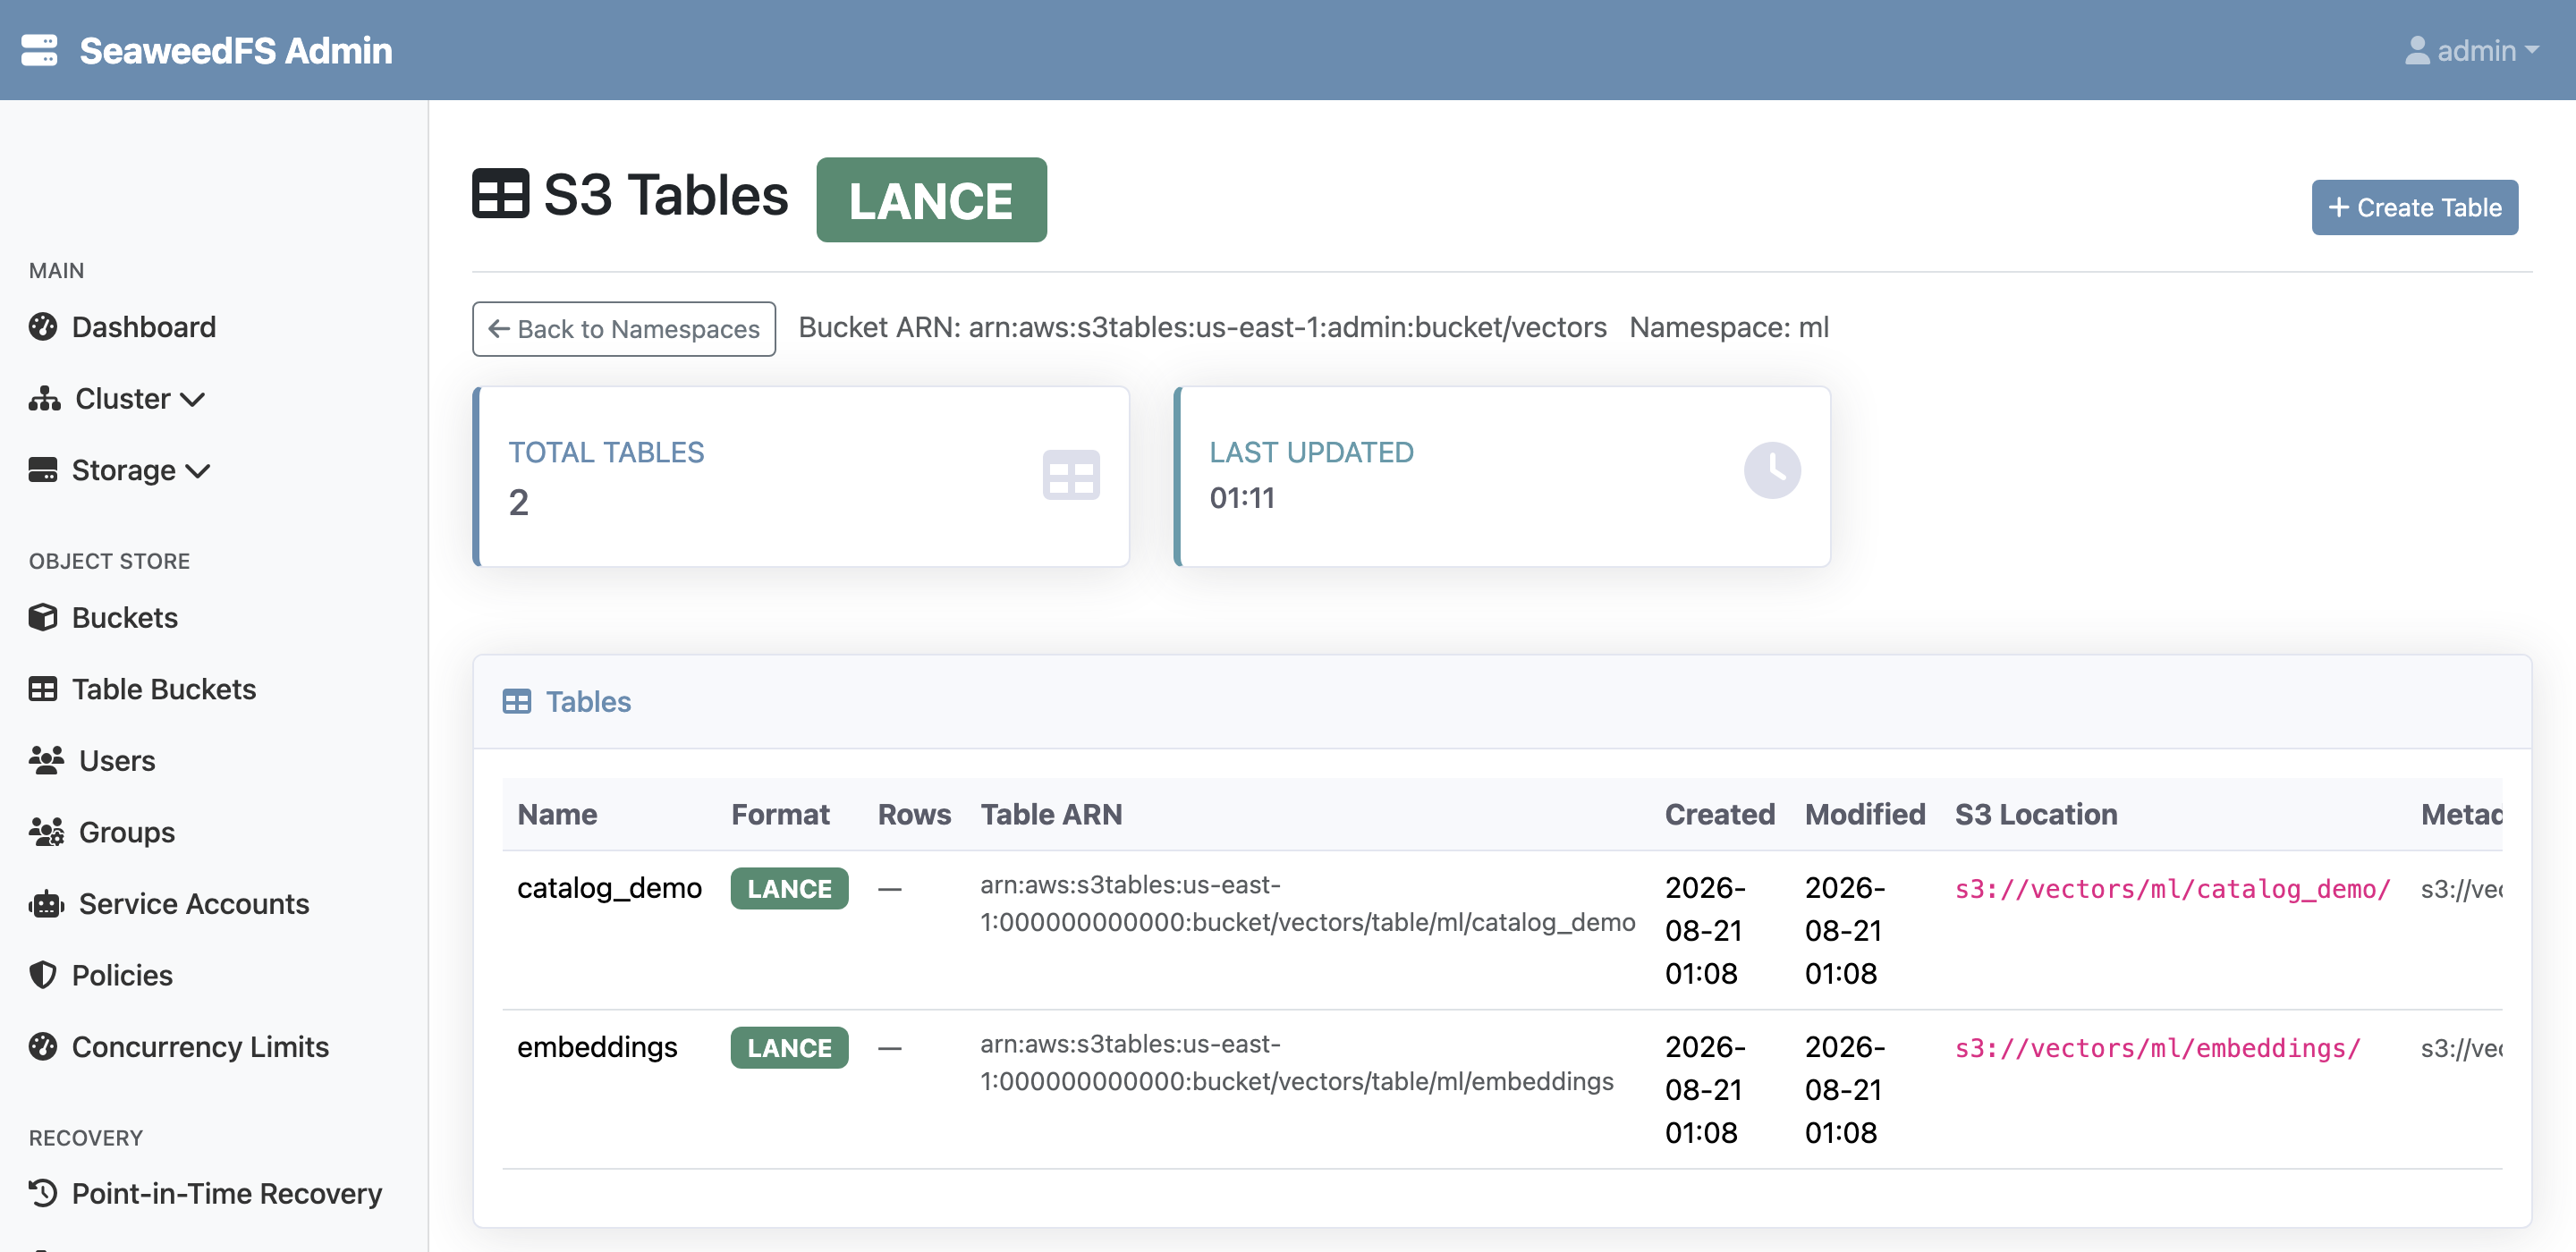Click the Storage drive icon

(x=43, y=470)
